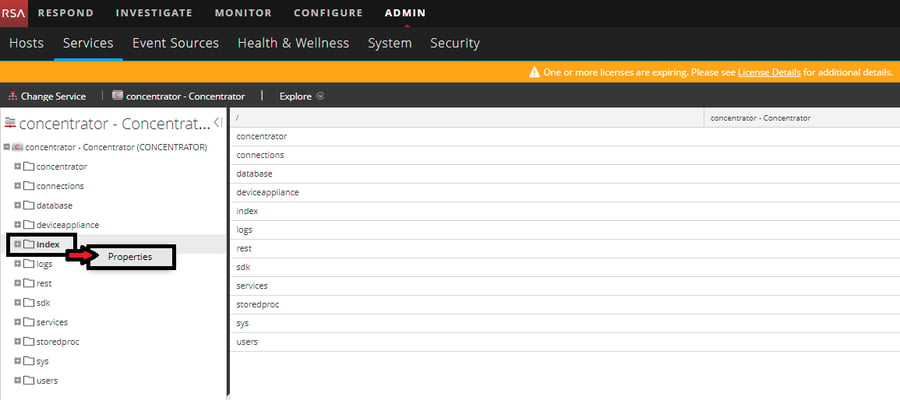
Task: Switch to the System tab
Action: [x=390, y=43]
